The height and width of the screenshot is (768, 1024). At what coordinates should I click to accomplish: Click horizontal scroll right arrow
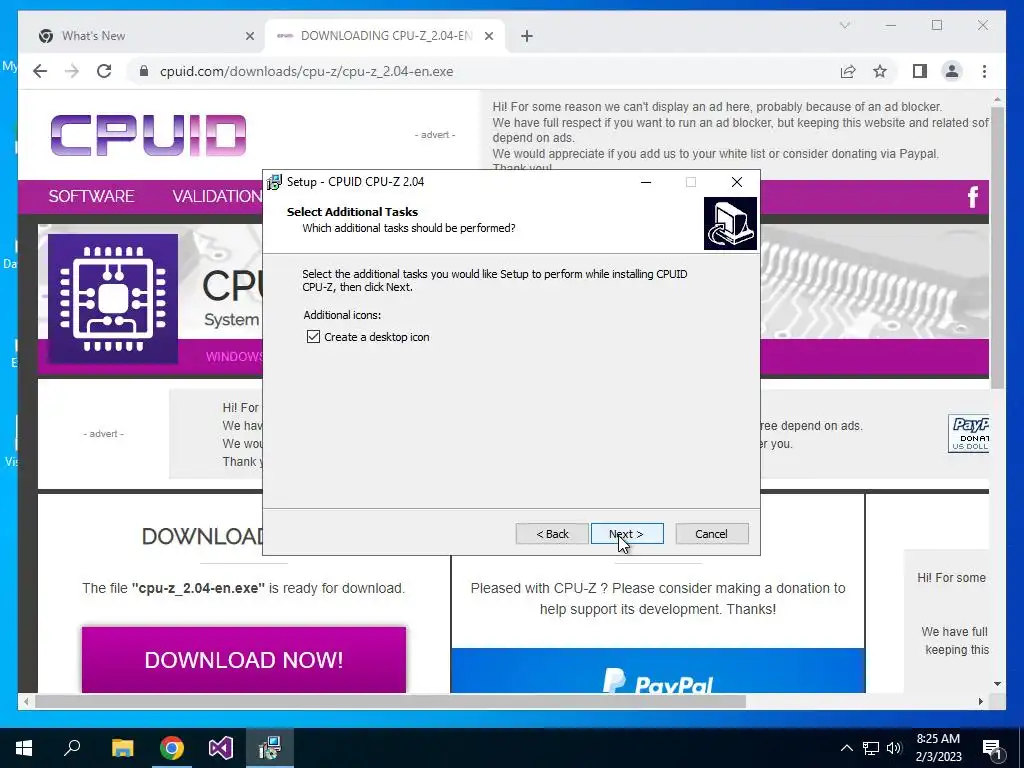[x=981, y=701]
